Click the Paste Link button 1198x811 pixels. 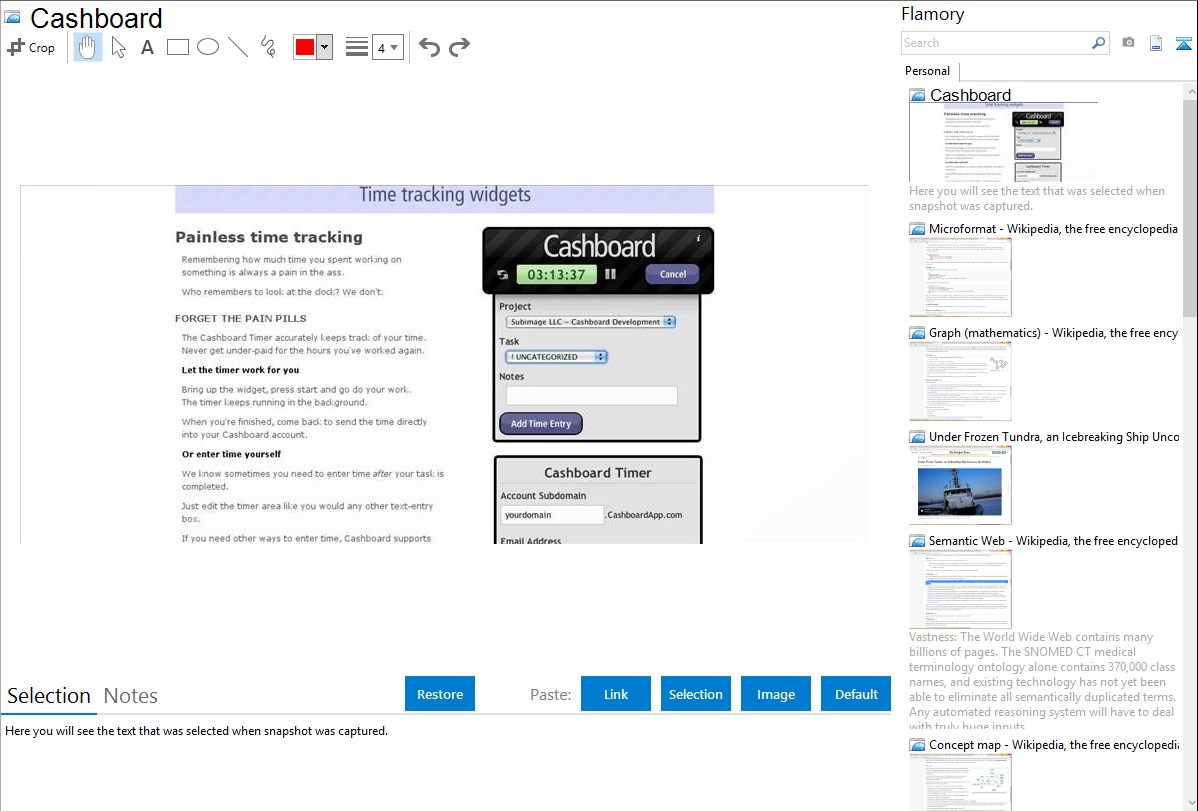click(616, 694)
